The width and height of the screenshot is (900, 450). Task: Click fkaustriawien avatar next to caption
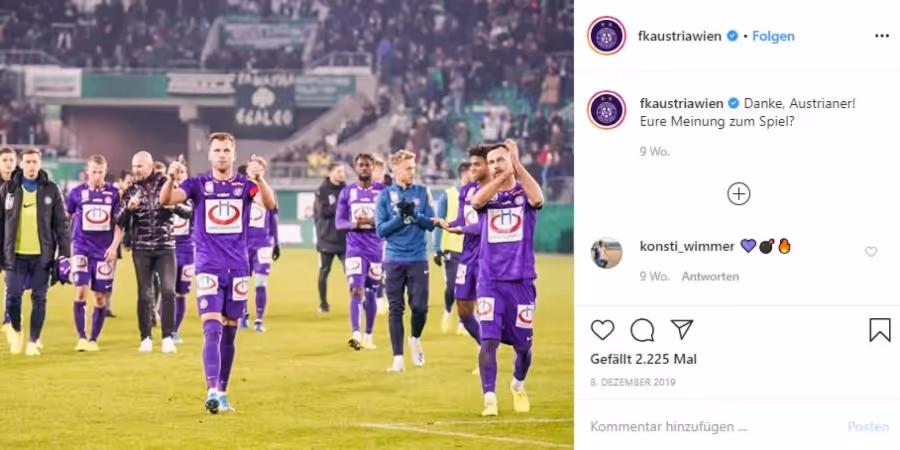tap(607, 110)
